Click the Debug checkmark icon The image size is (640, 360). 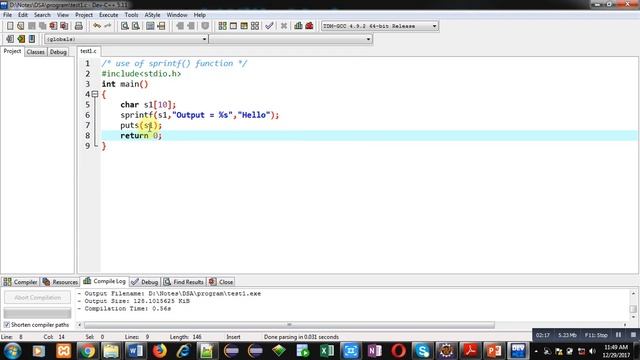pos(269,26)
